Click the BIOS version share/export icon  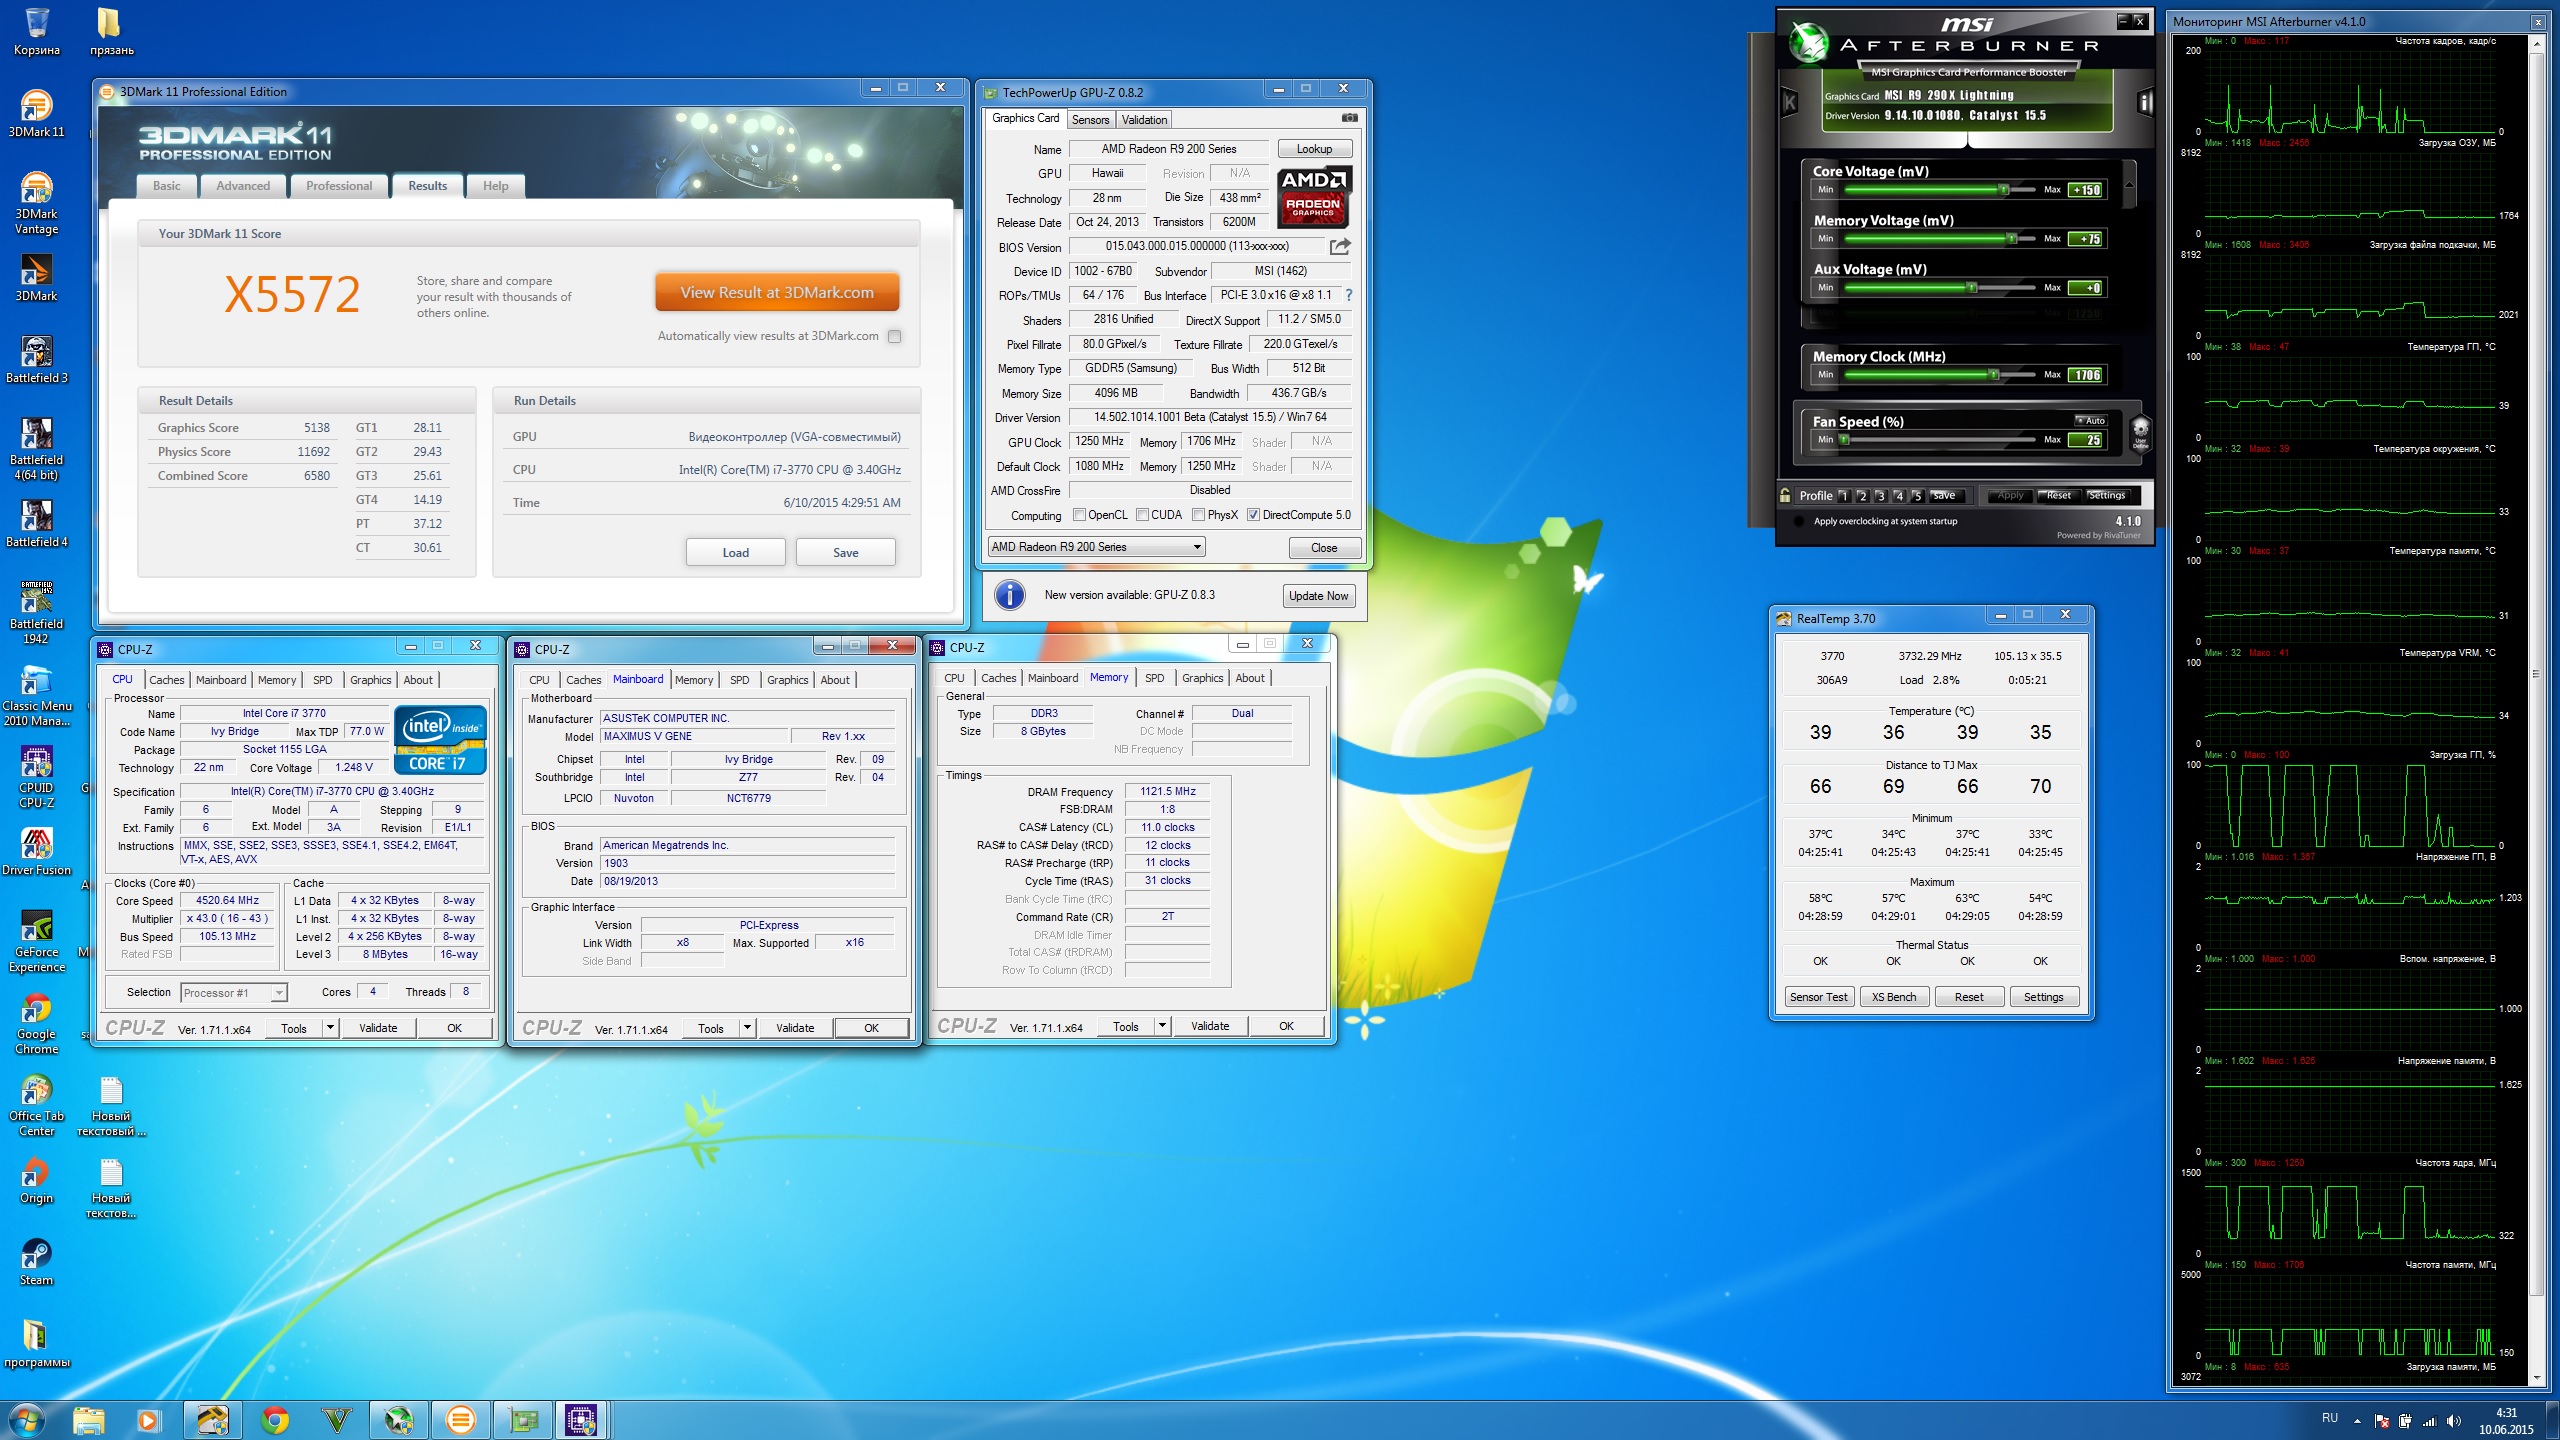point(1340,246)
